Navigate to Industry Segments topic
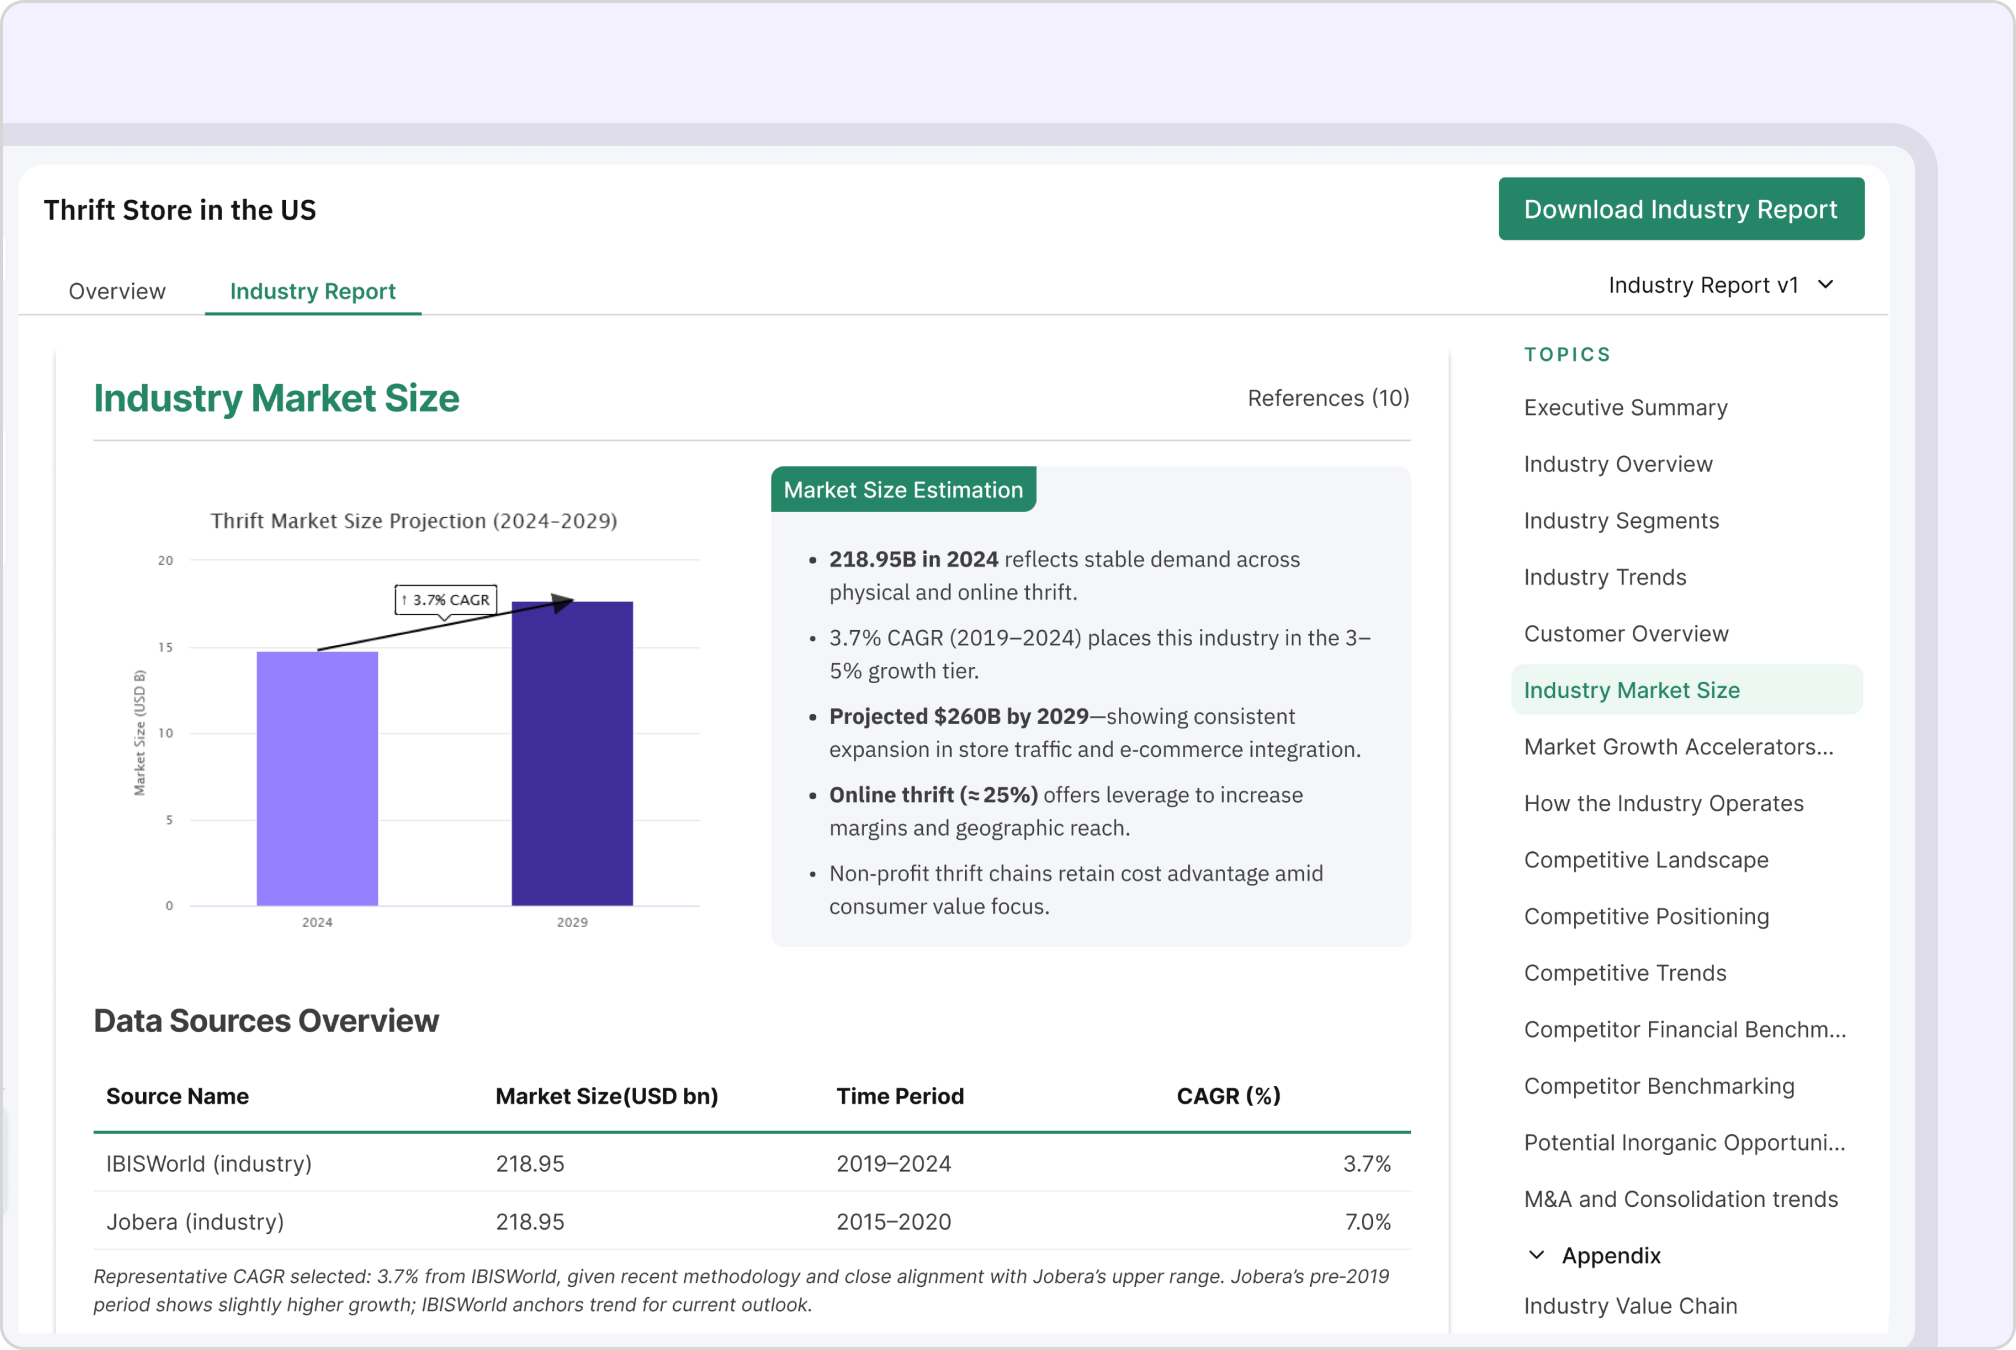This screenshot has width=2016, height=1350. point(1621,521)
